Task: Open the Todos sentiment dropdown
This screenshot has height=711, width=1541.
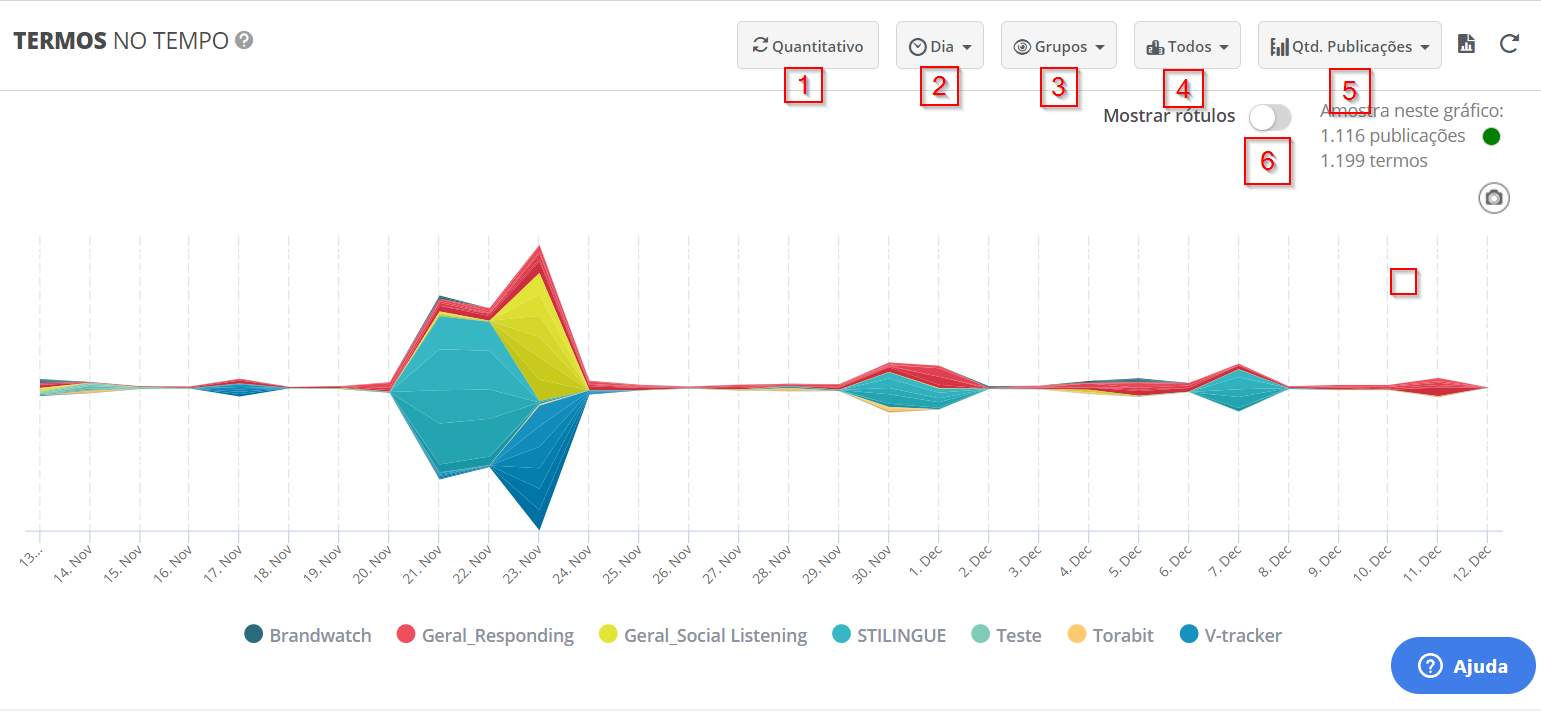Action: click(x=1186, y=46)
